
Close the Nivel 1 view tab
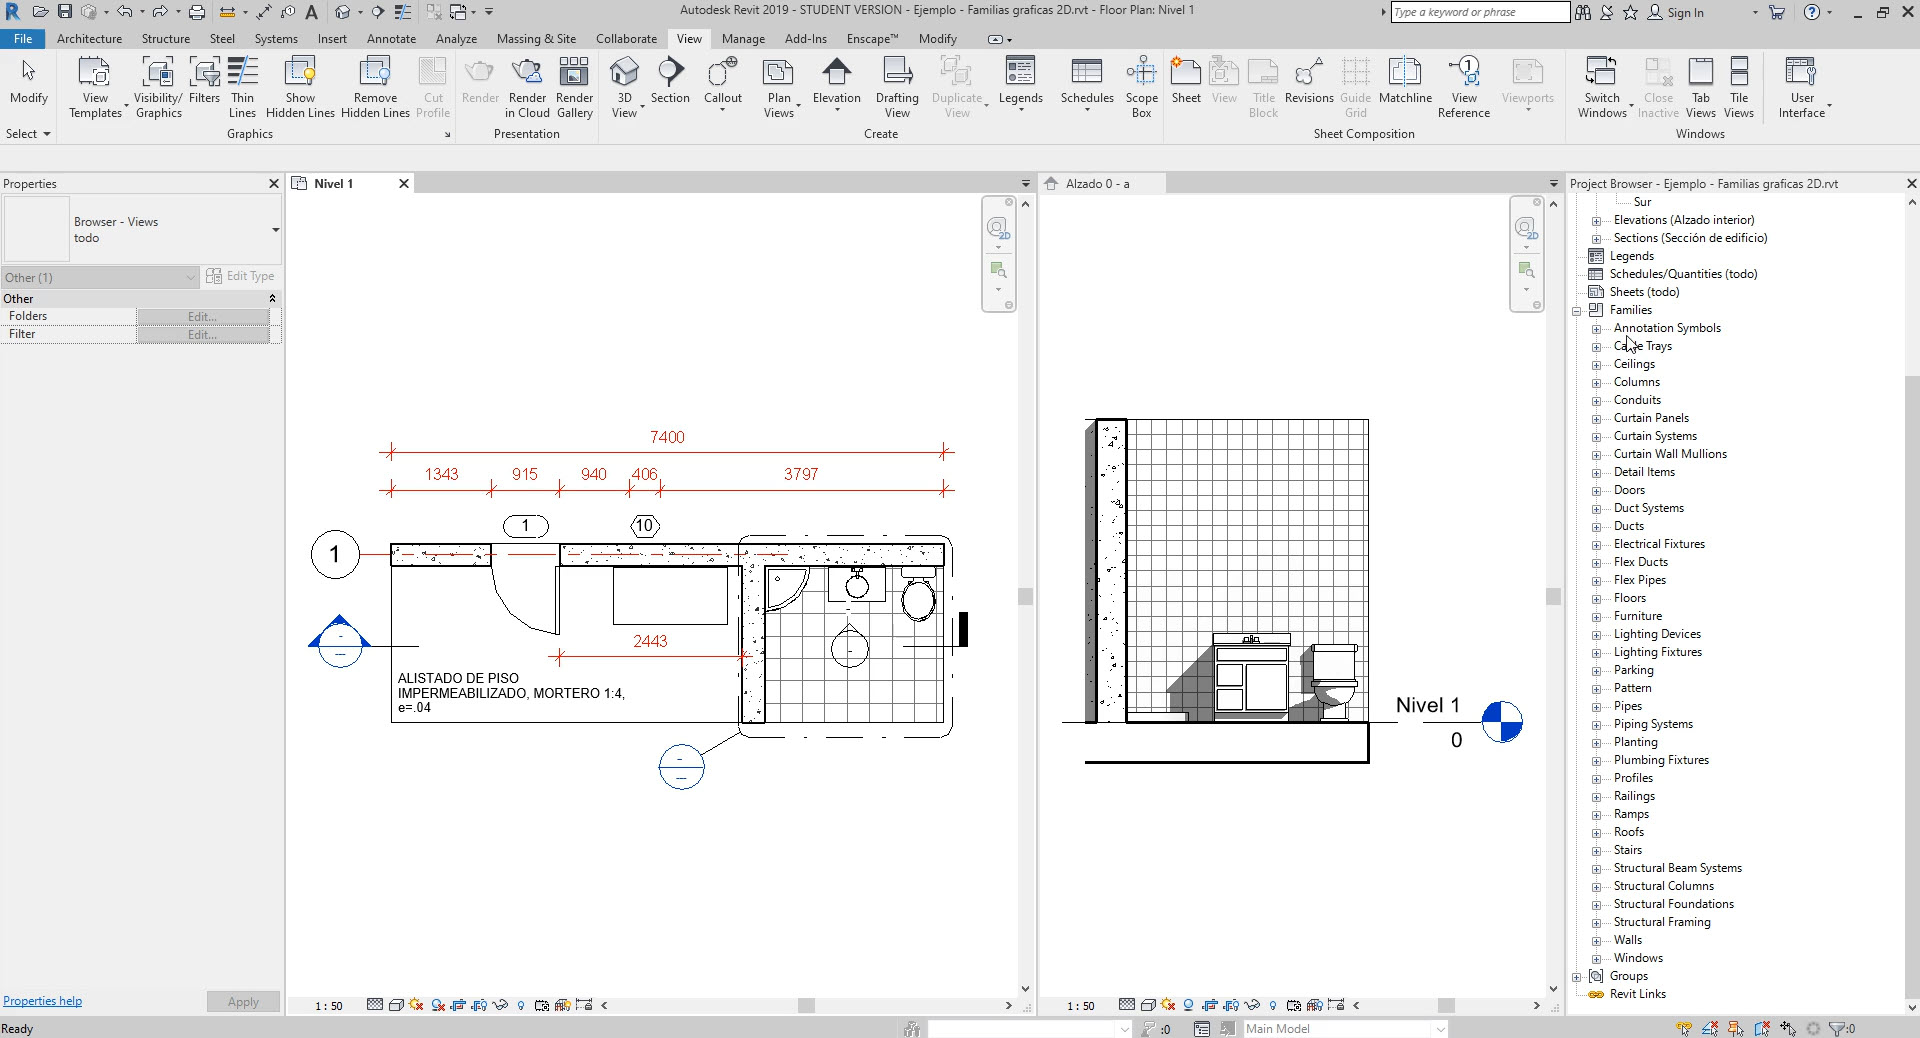coord(404,184)
